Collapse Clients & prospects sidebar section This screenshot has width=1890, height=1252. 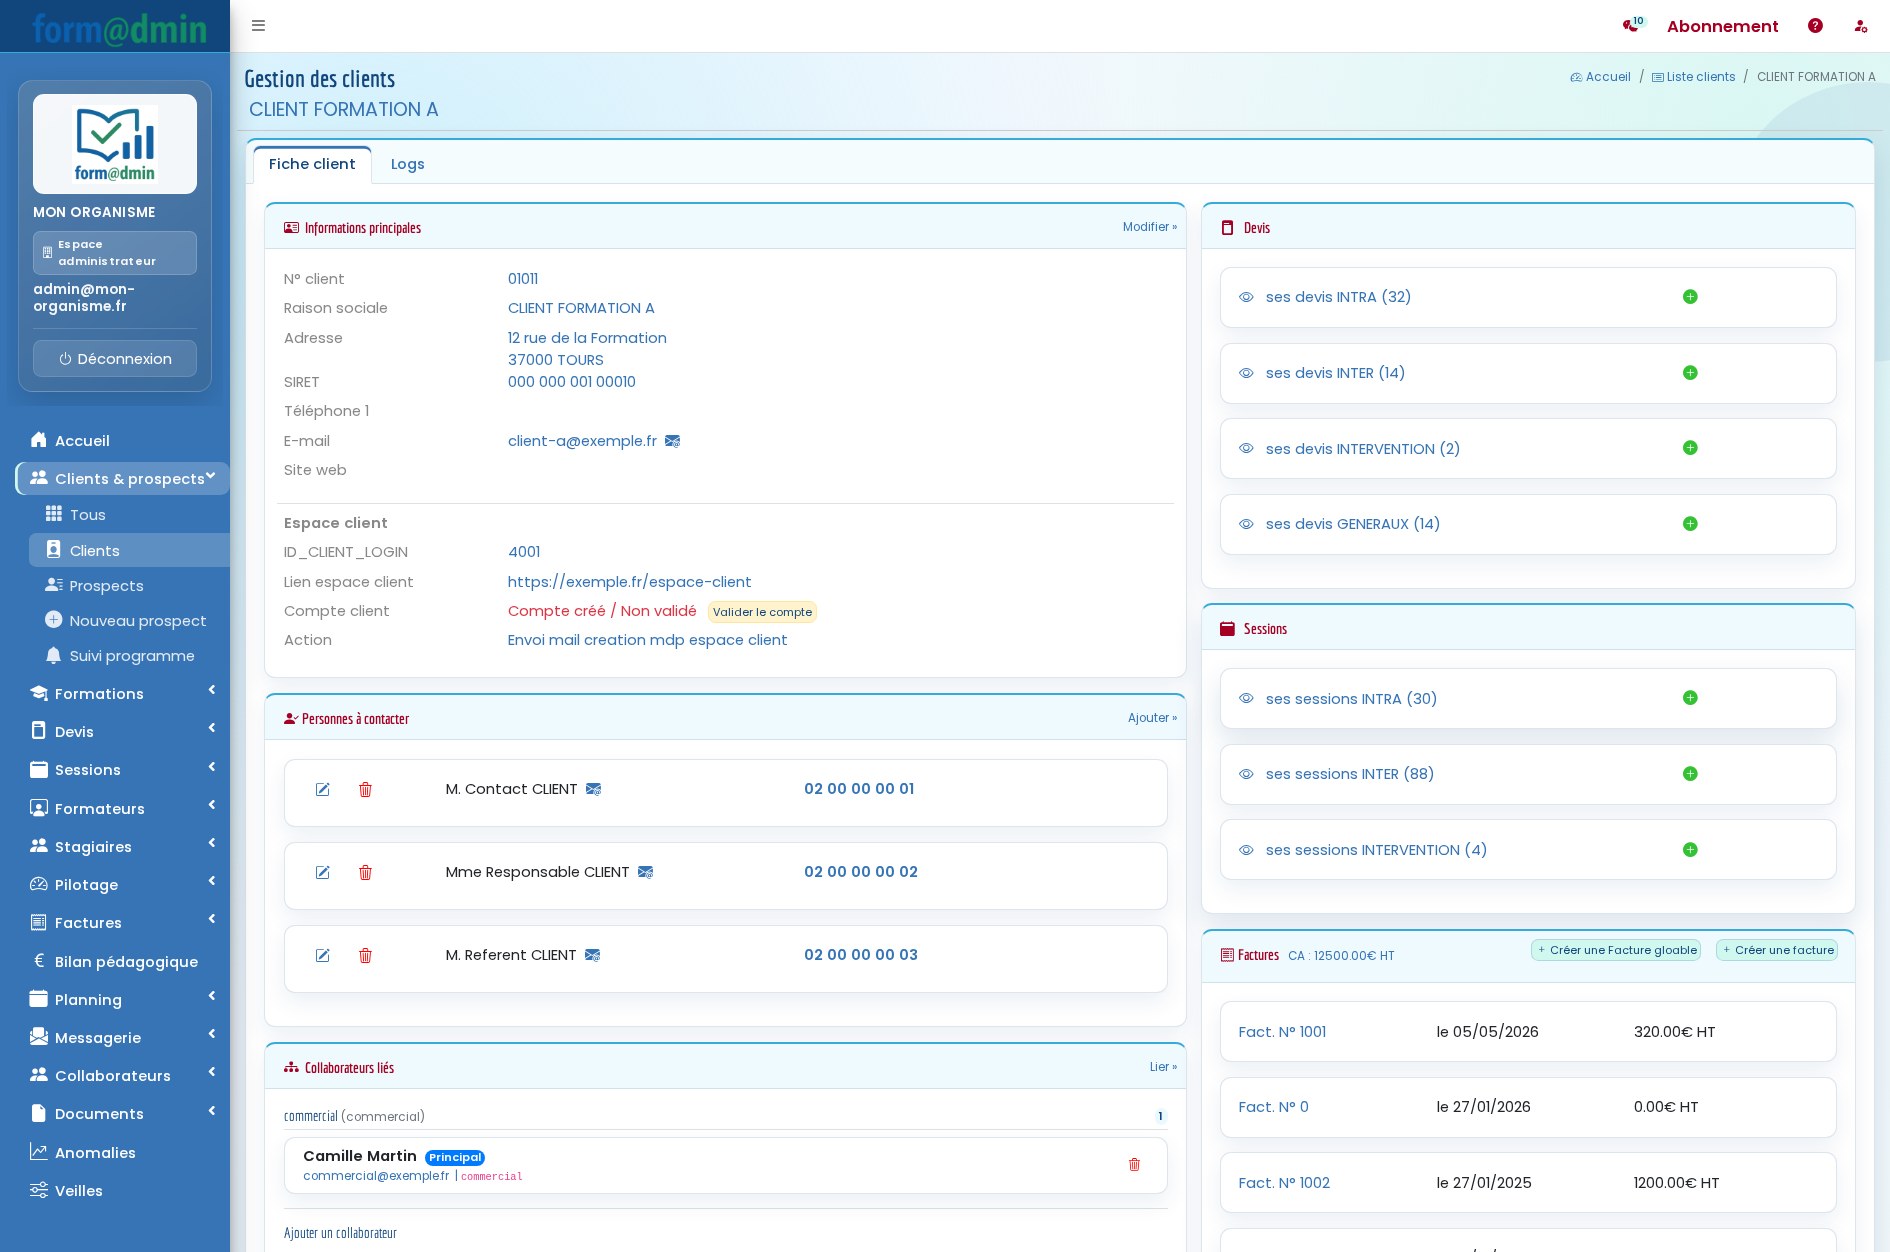[123, 479]
